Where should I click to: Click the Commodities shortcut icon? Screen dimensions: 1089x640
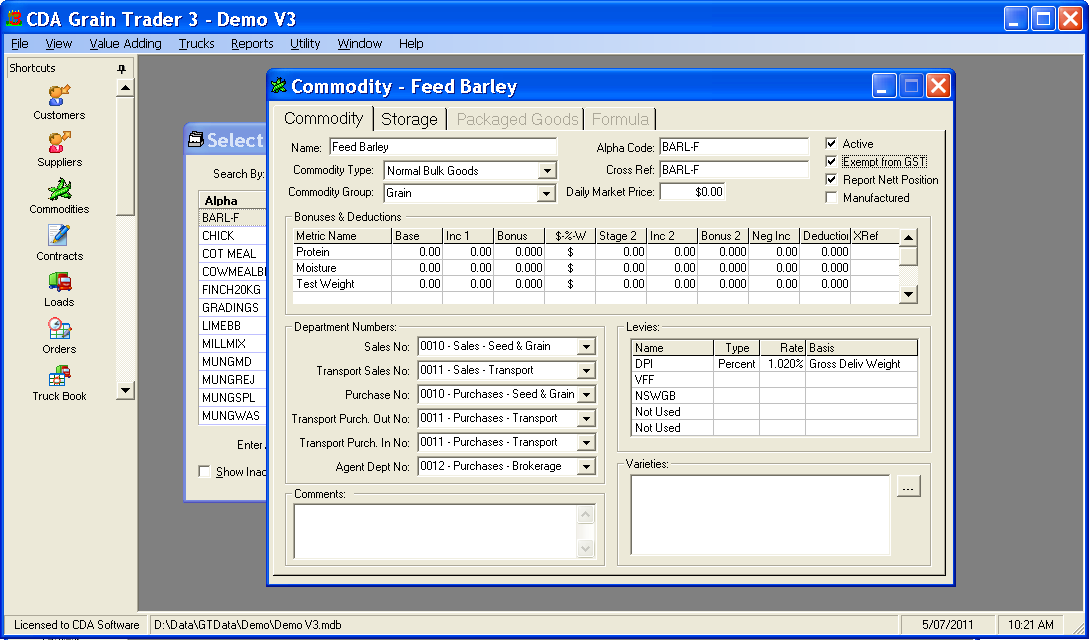pos(59,189)
